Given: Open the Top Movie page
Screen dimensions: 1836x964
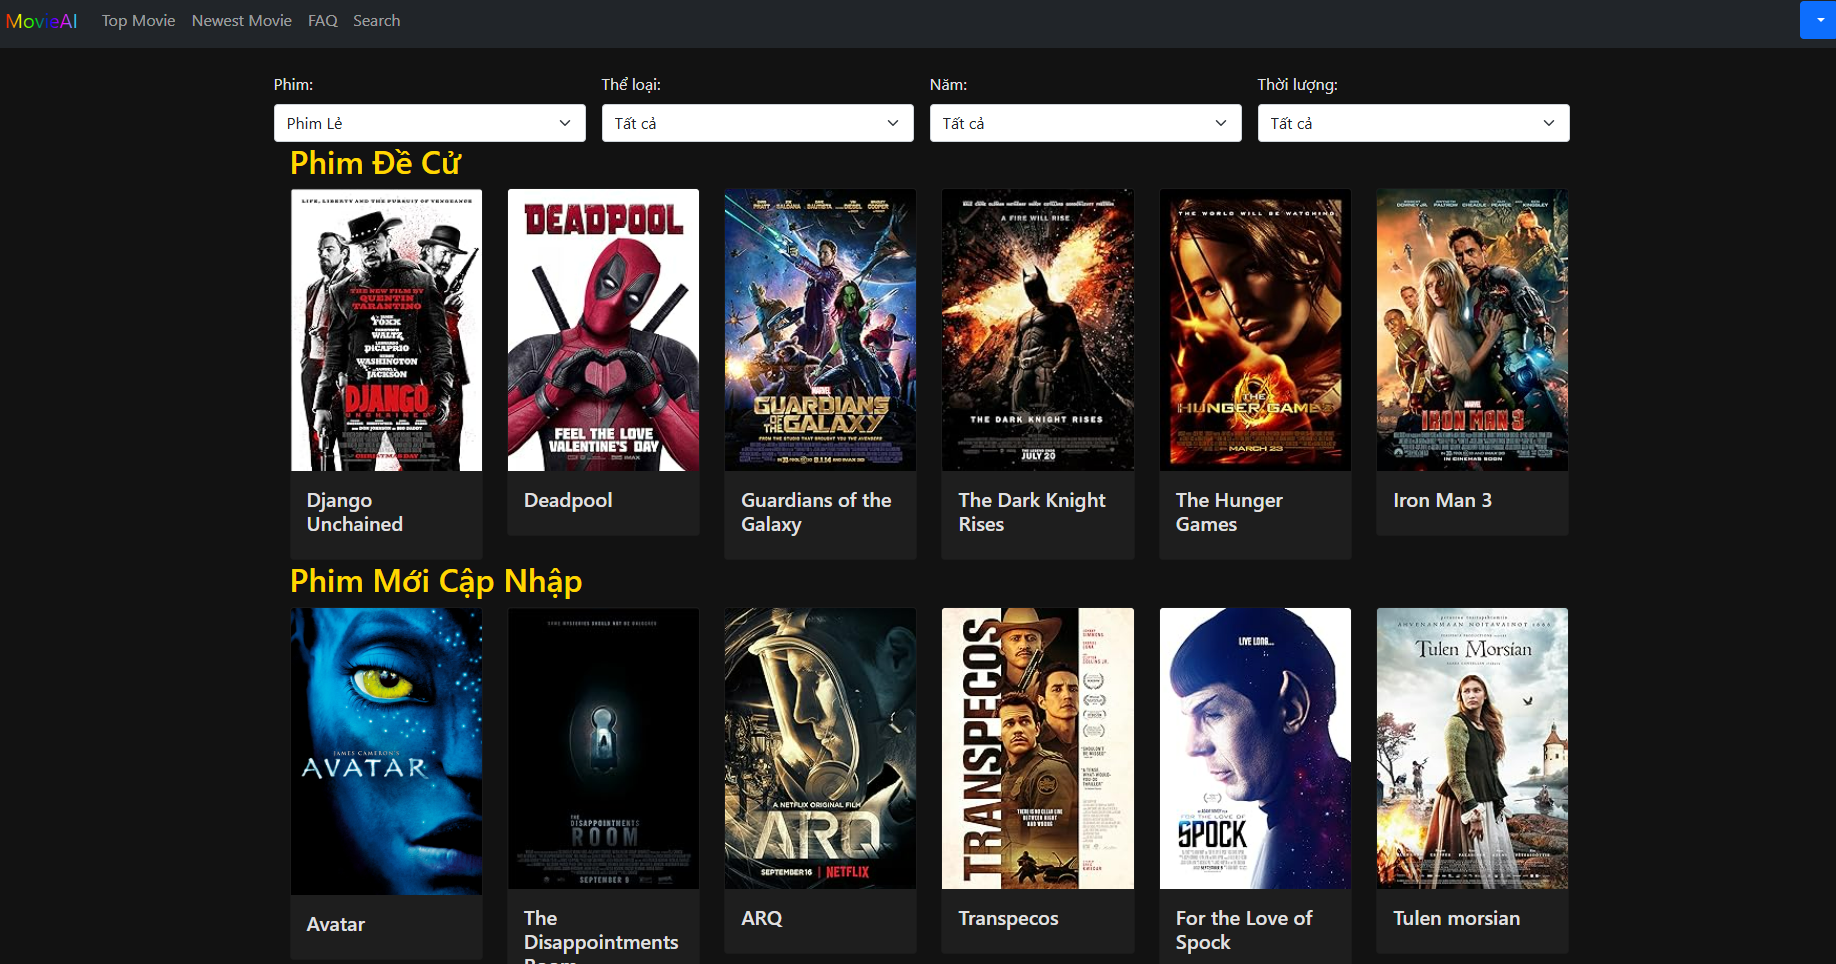Looking at the screenshot, I should point(138,21).
